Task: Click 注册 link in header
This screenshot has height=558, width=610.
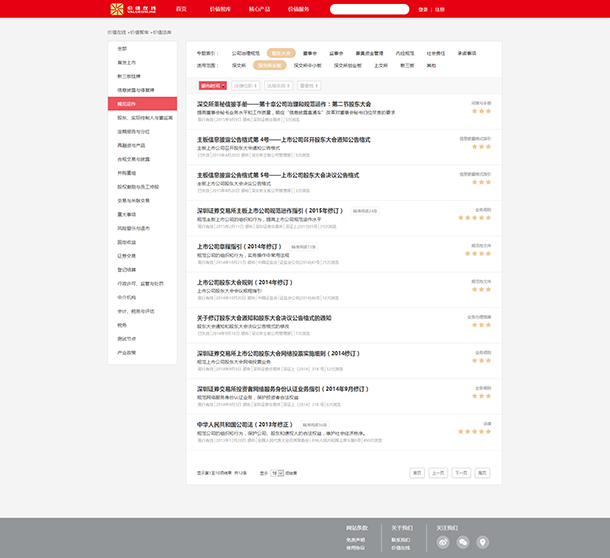Action: point(440,10)
